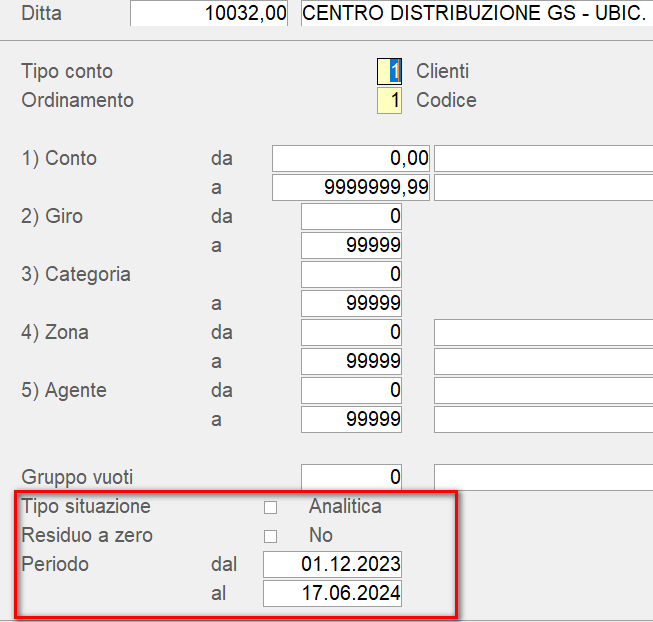Click the Periodo 'al' date 17.06.2024

click(333, 594)
